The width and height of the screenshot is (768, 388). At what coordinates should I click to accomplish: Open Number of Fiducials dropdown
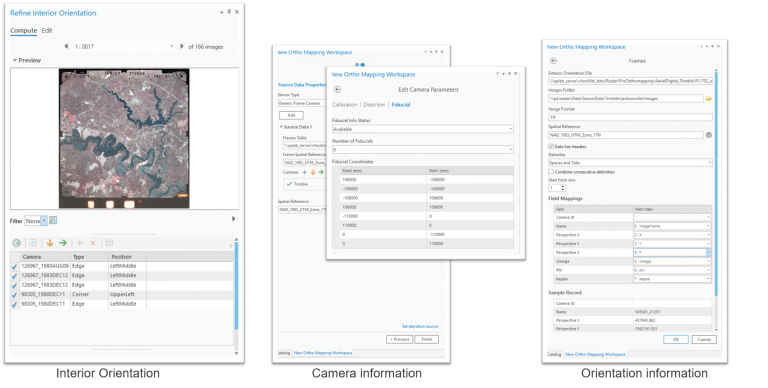[423, 149]
